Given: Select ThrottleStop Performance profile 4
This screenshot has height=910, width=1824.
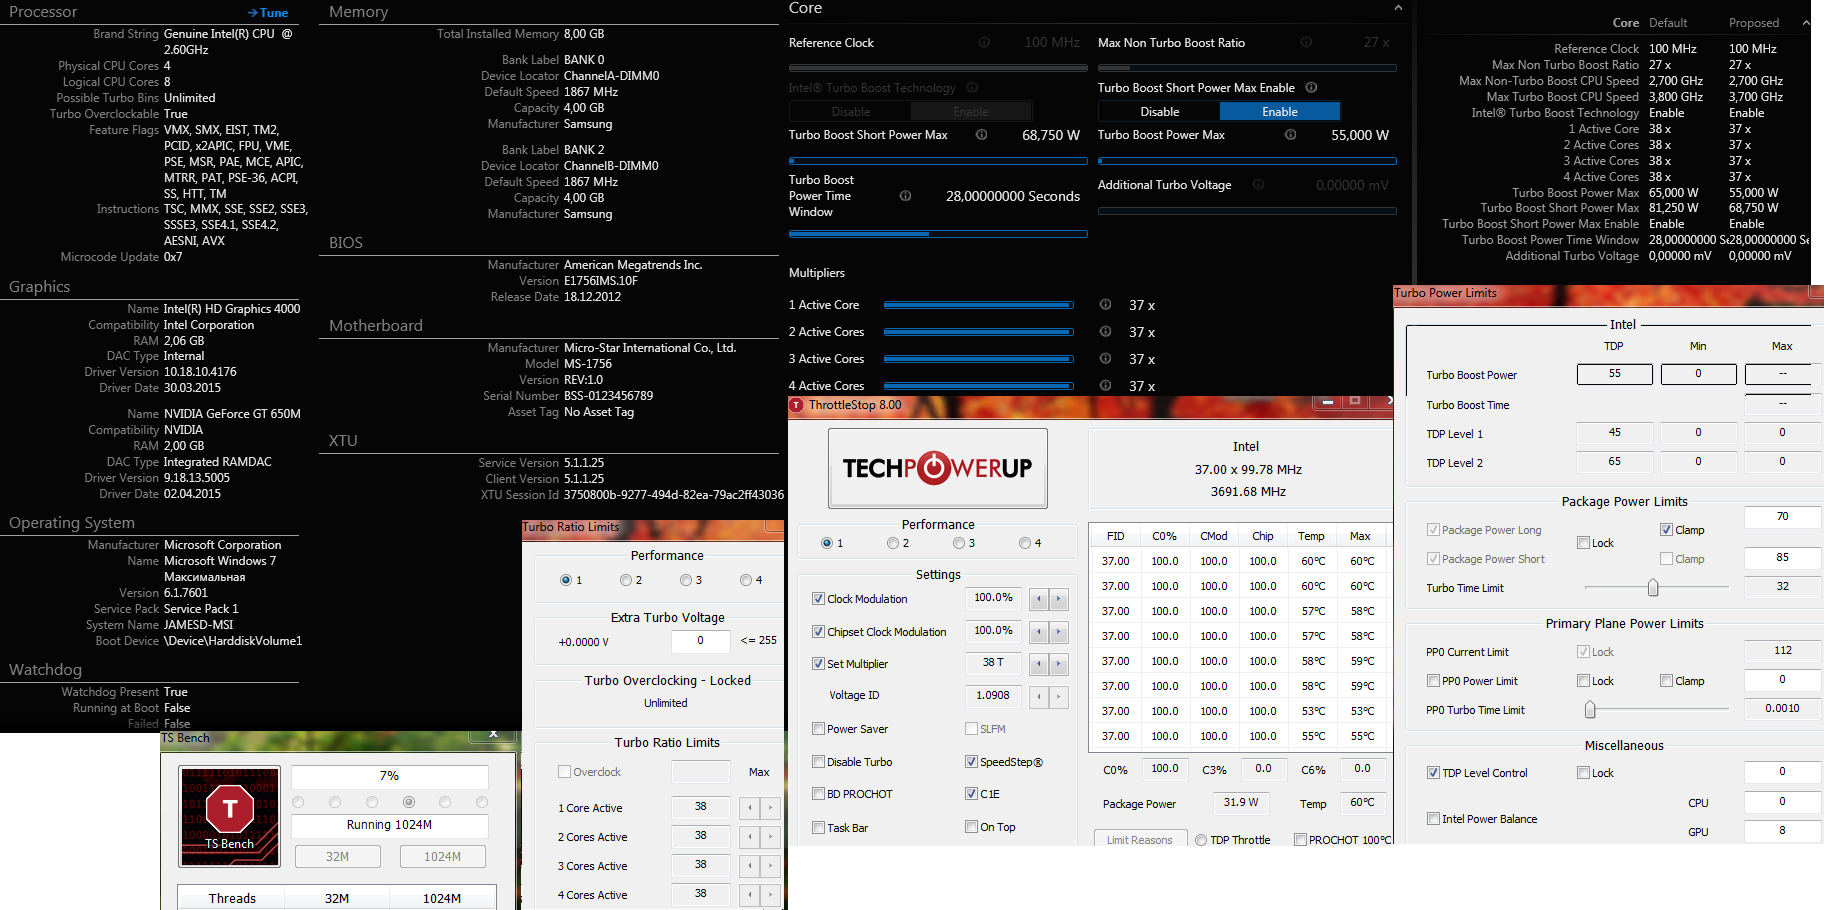Looking at the screenshot, I should click(1024, 543).
